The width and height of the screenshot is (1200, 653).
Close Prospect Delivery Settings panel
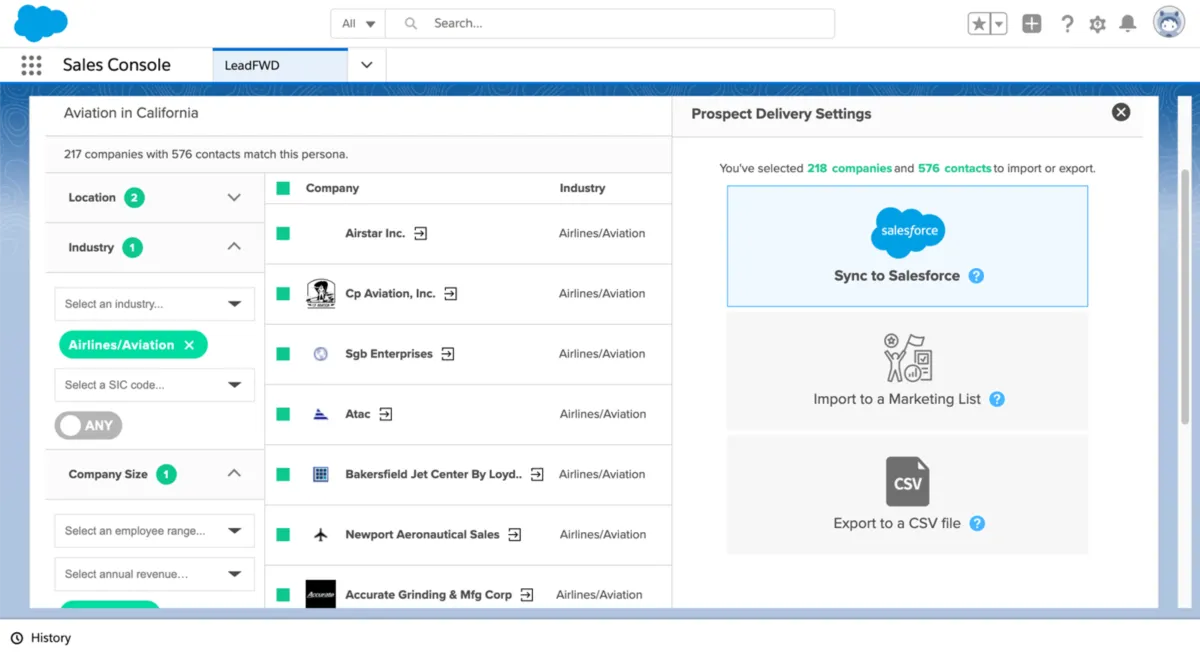pyautogui.click(x=1121, y=113)
